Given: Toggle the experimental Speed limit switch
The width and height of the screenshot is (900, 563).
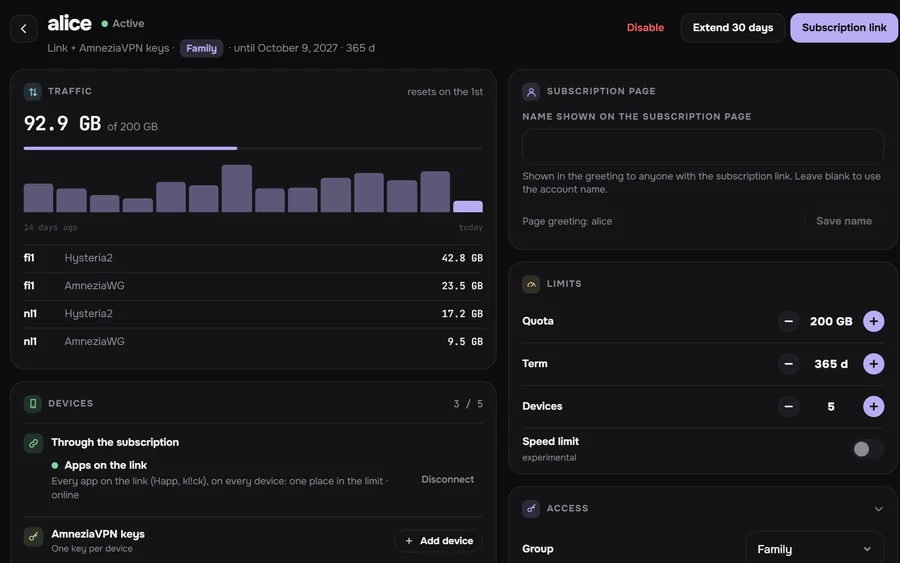Looking at the screenshot, I should [x=867, y=449].
